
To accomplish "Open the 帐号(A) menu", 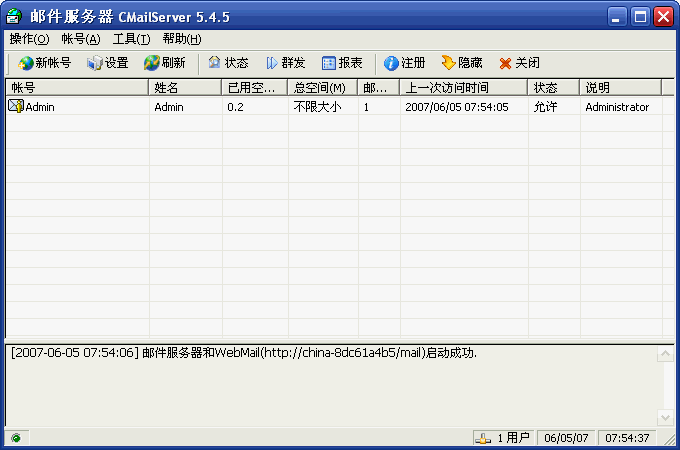I will coord(81,39).
